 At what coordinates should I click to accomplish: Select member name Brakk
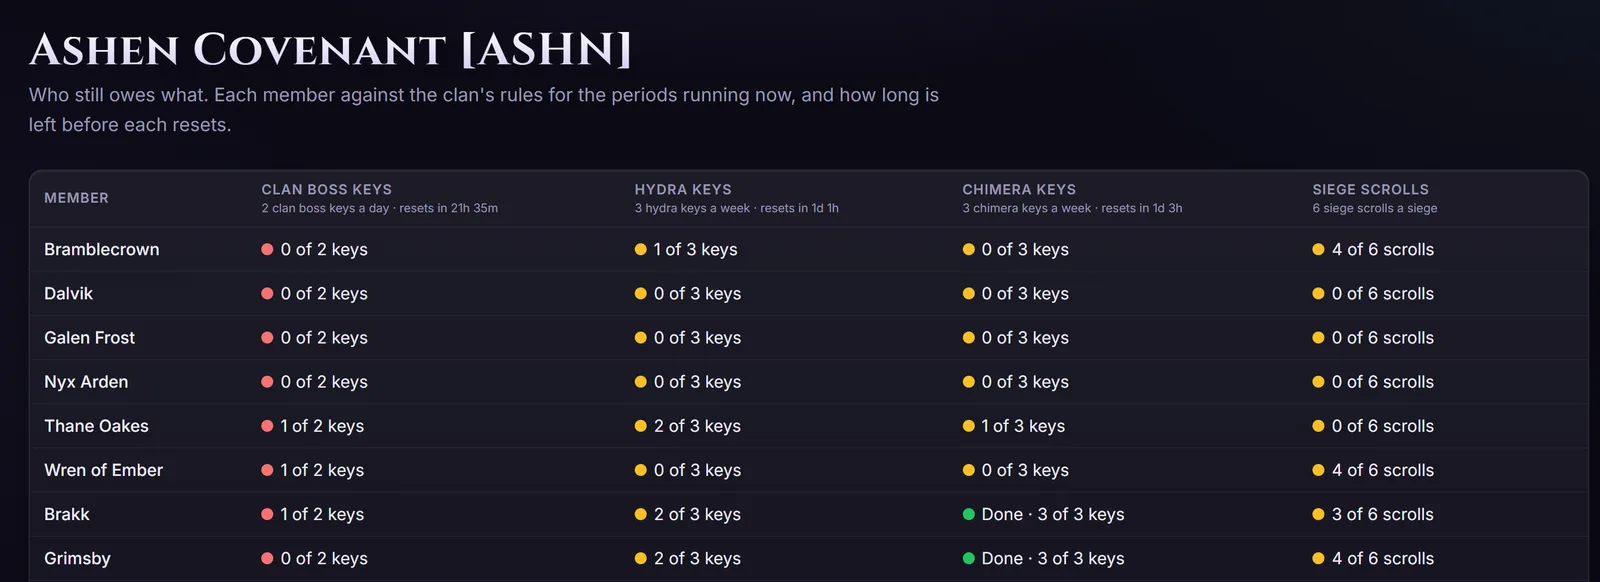(67, 513)
